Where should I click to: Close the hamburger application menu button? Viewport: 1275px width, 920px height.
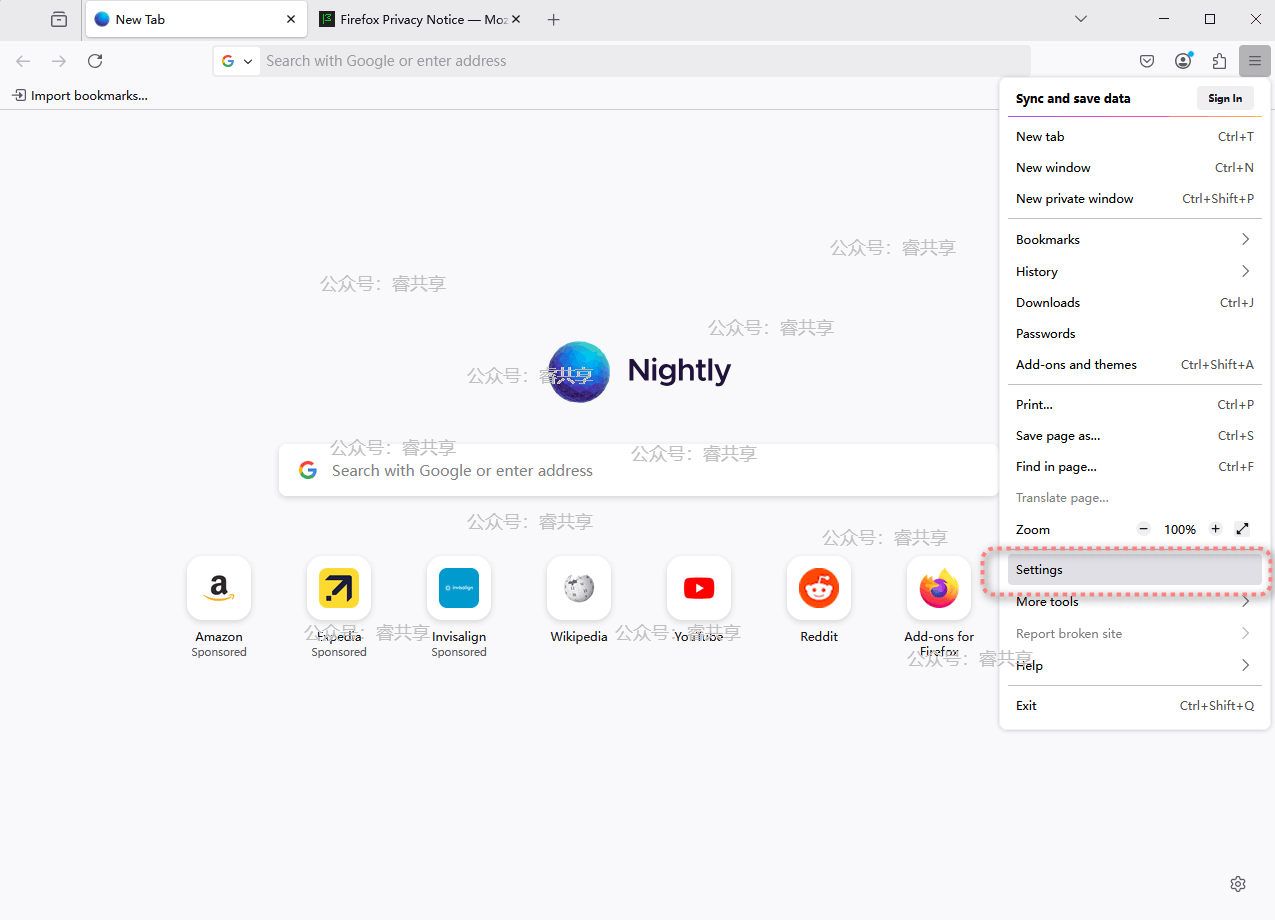tap(1255, 61)
